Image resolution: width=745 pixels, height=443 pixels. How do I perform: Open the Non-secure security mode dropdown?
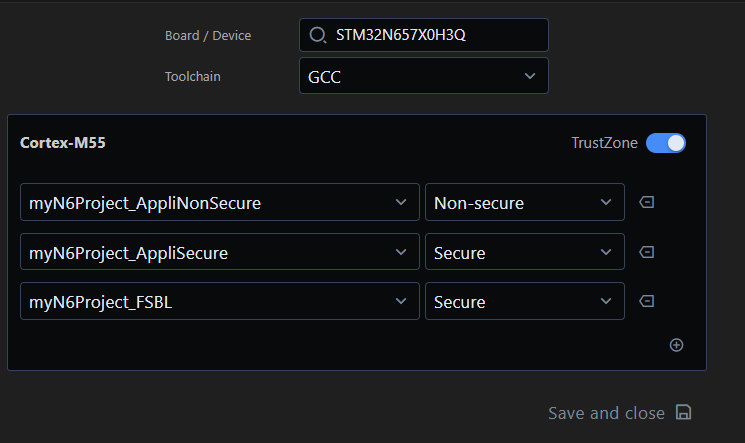click(524, 203)
